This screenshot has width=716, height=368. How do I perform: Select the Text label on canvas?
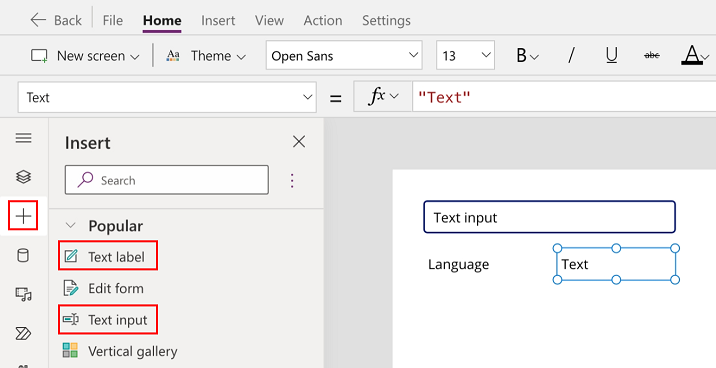pyautogui.click(x=616, y=264)
